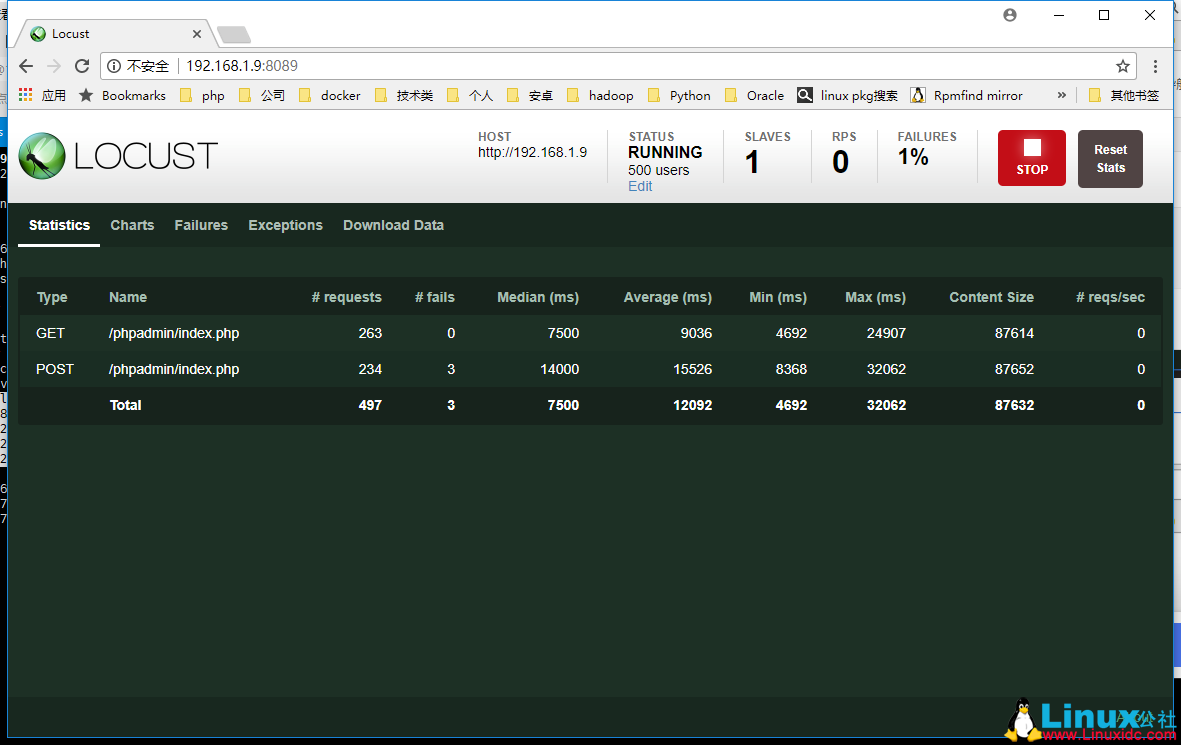Reload the page with refresh icon

coord(82,66)
